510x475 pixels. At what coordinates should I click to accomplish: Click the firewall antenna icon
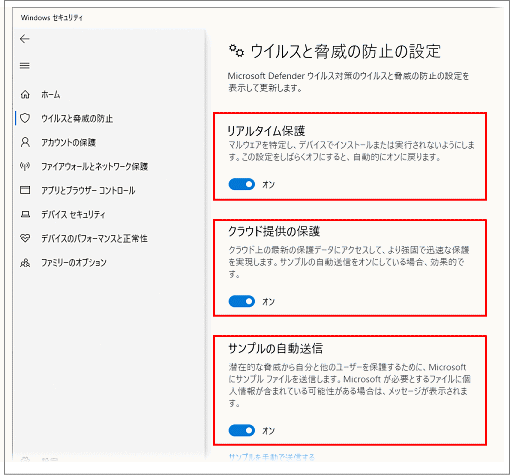pyautogui.click(x=25, y=166)
